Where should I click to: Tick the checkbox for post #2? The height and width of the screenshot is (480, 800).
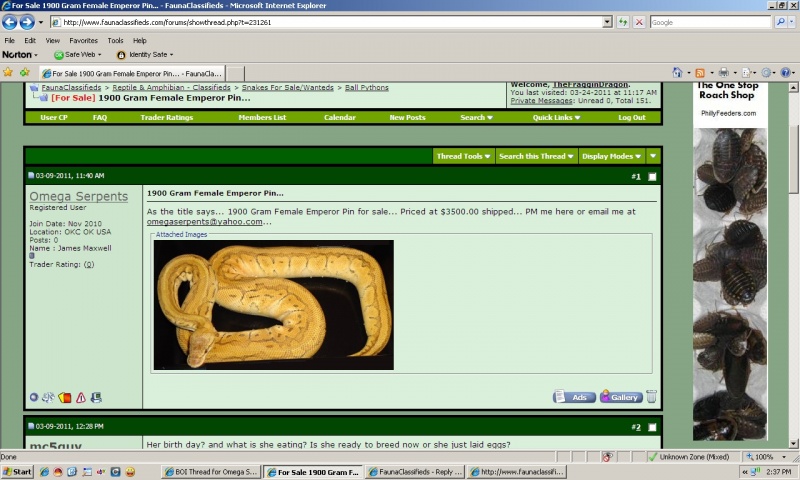pyautogui.click(x=652, y=427)
